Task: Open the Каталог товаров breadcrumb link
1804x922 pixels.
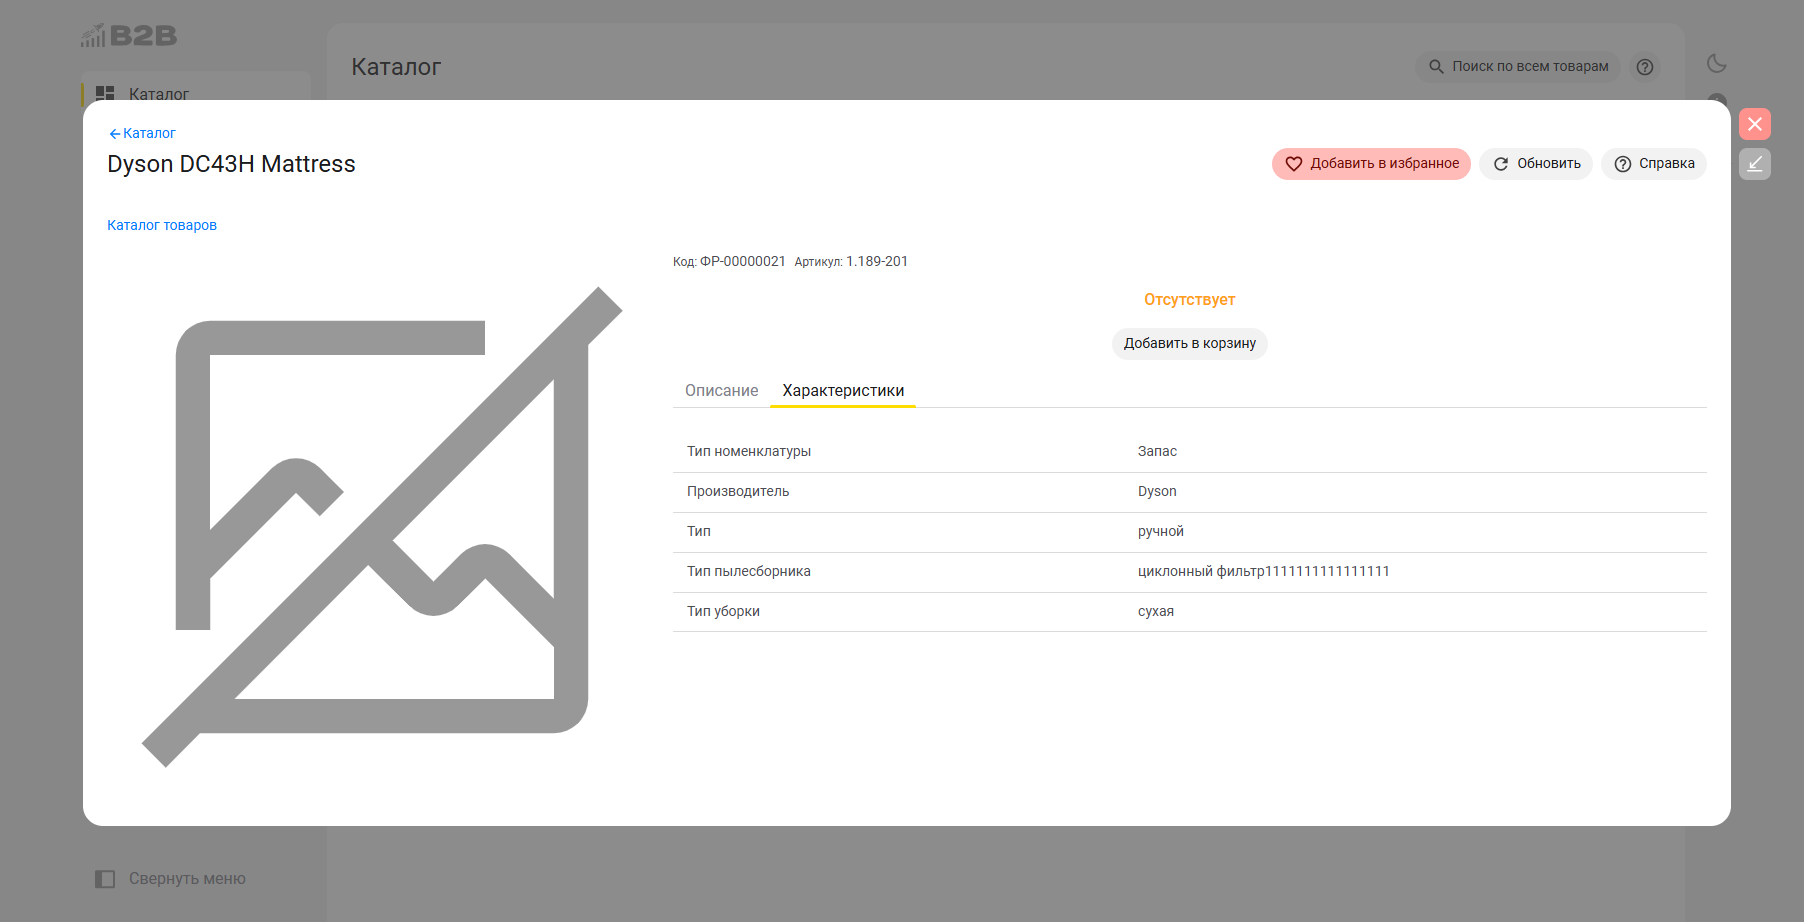Action: (162, 225)
